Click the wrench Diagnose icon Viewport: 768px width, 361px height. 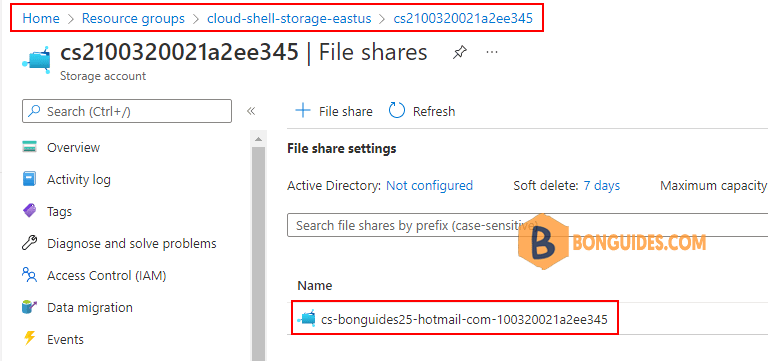(30, 243)
